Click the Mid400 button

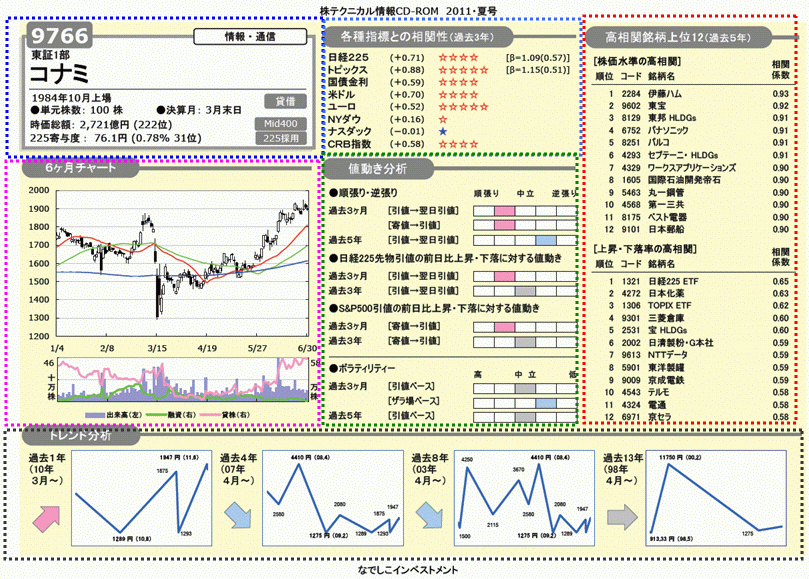(281, 123)
